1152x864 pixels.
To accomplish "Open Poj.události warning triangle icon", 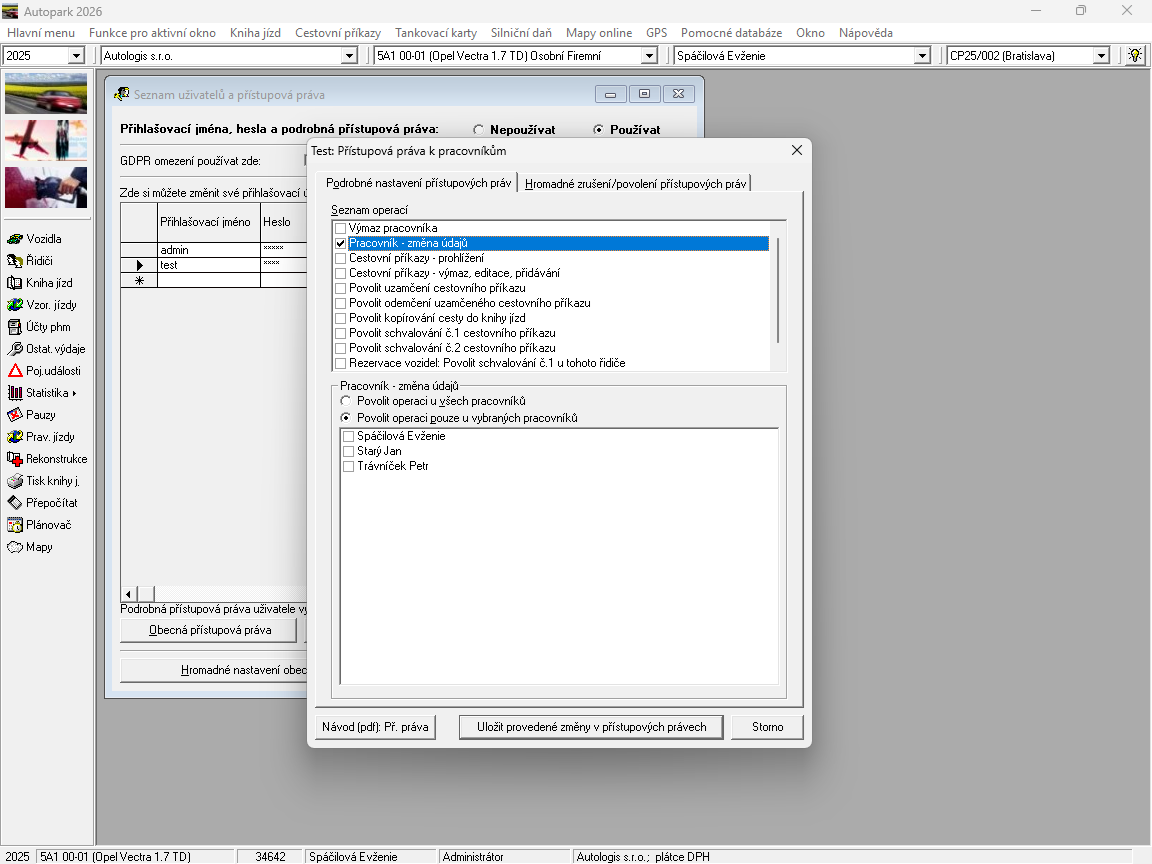I will [x=15, y=371].
